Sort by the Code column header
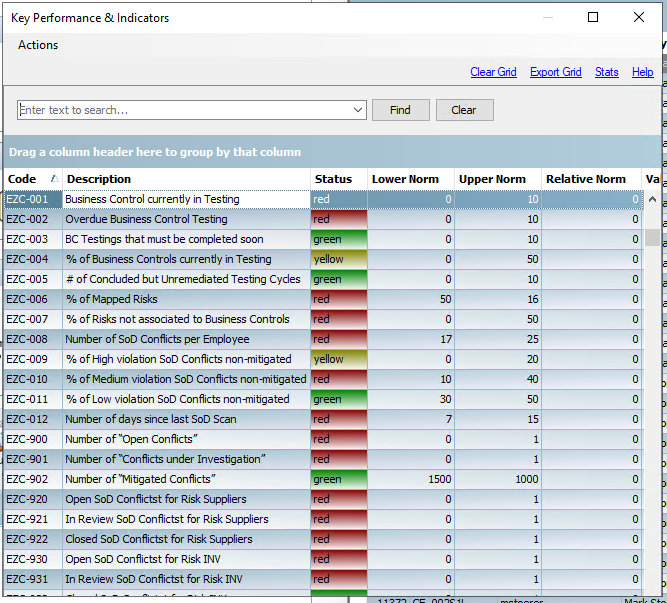Viewport: 667px width, 603px height. (x=22, y=179)
